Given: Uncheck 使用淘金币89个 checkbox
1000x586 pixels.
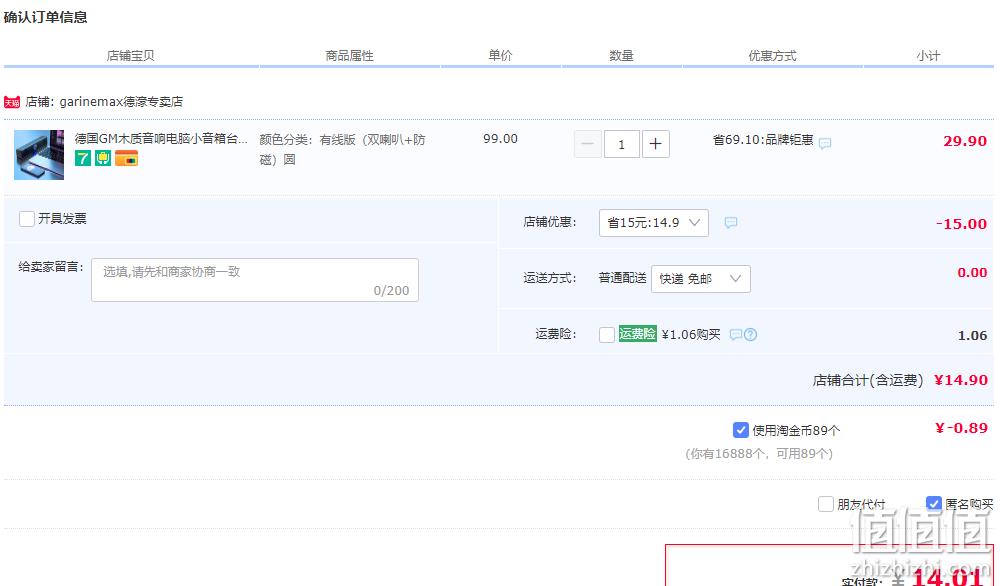Looking at the screenshot, I should (x=740, y=430).
